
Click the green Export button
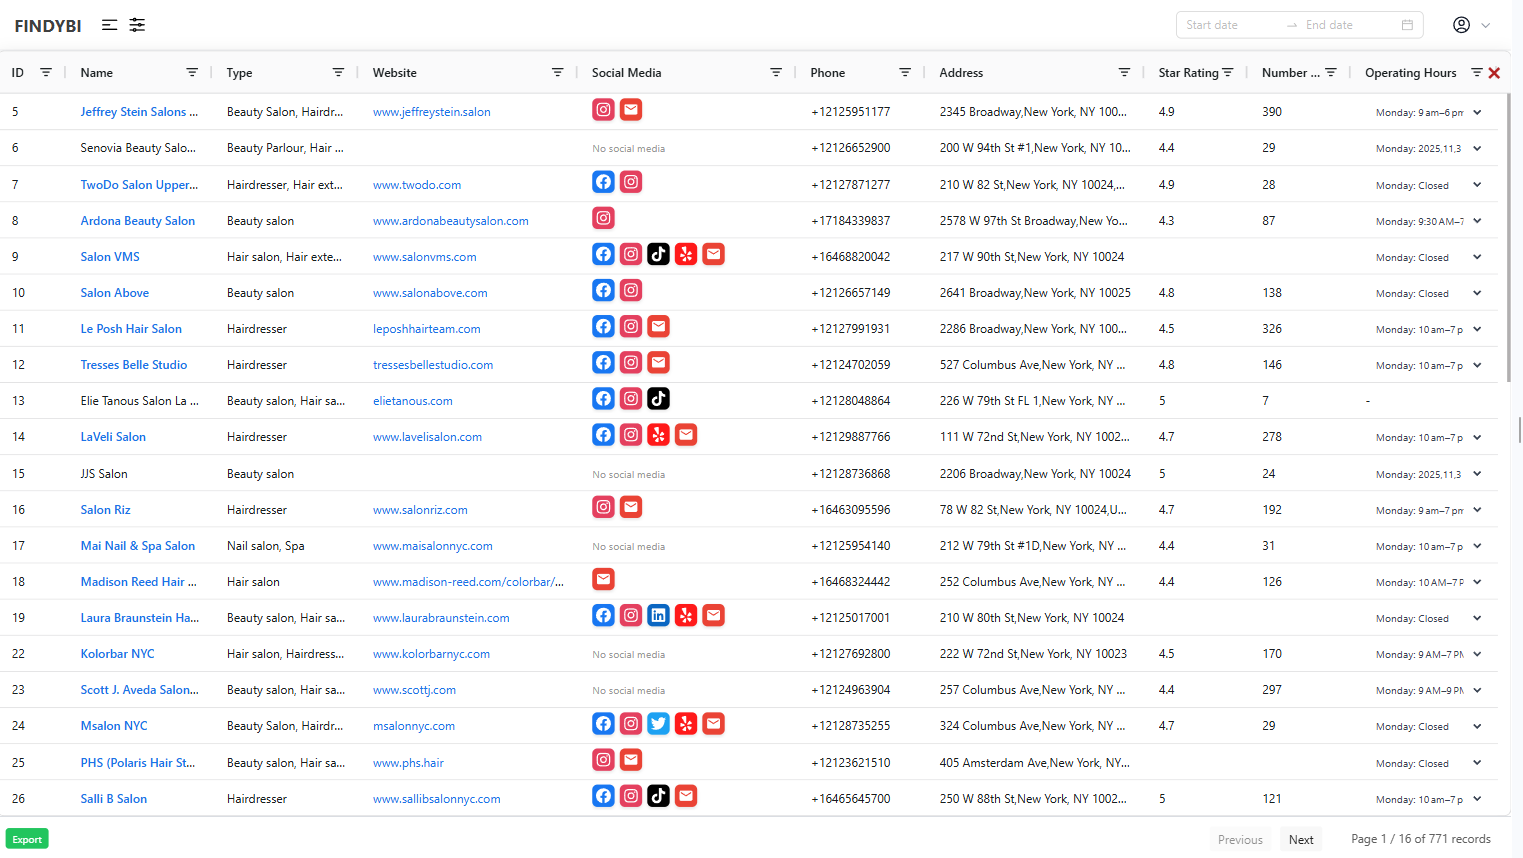pos(27,839)
